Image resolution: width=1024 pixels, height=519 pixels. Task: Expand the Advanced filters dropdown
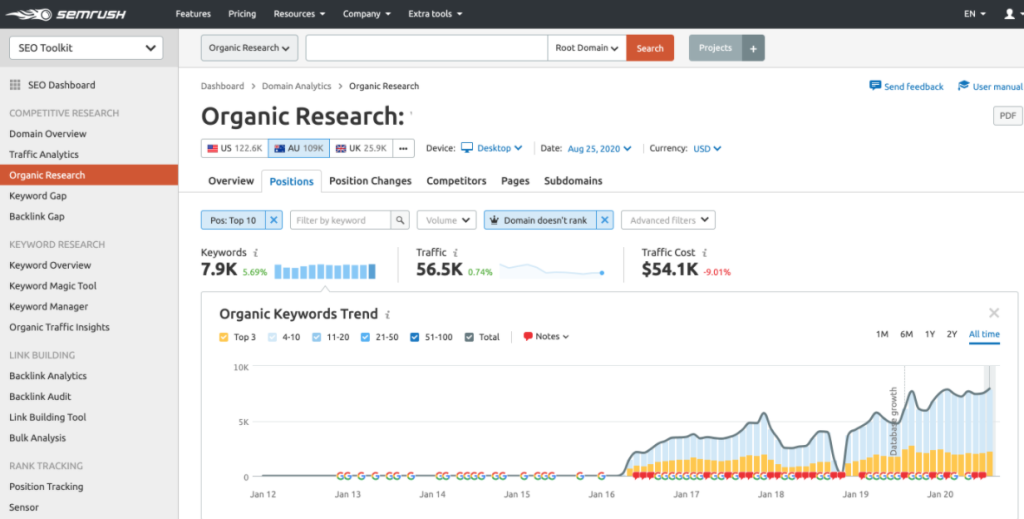click(668, 221)
